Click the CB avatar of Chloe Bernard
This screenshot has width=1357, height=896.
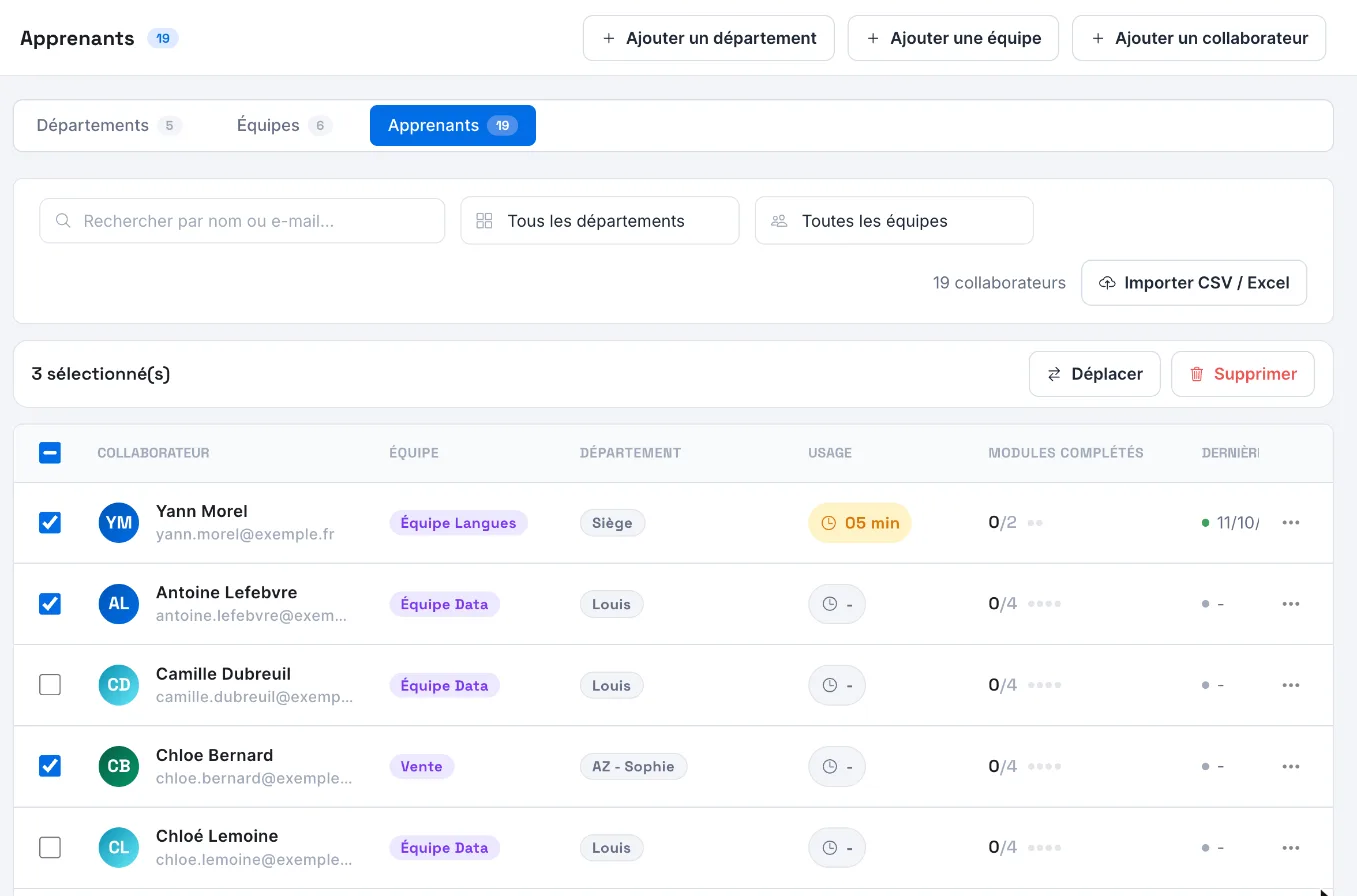[x=119, y=766]
